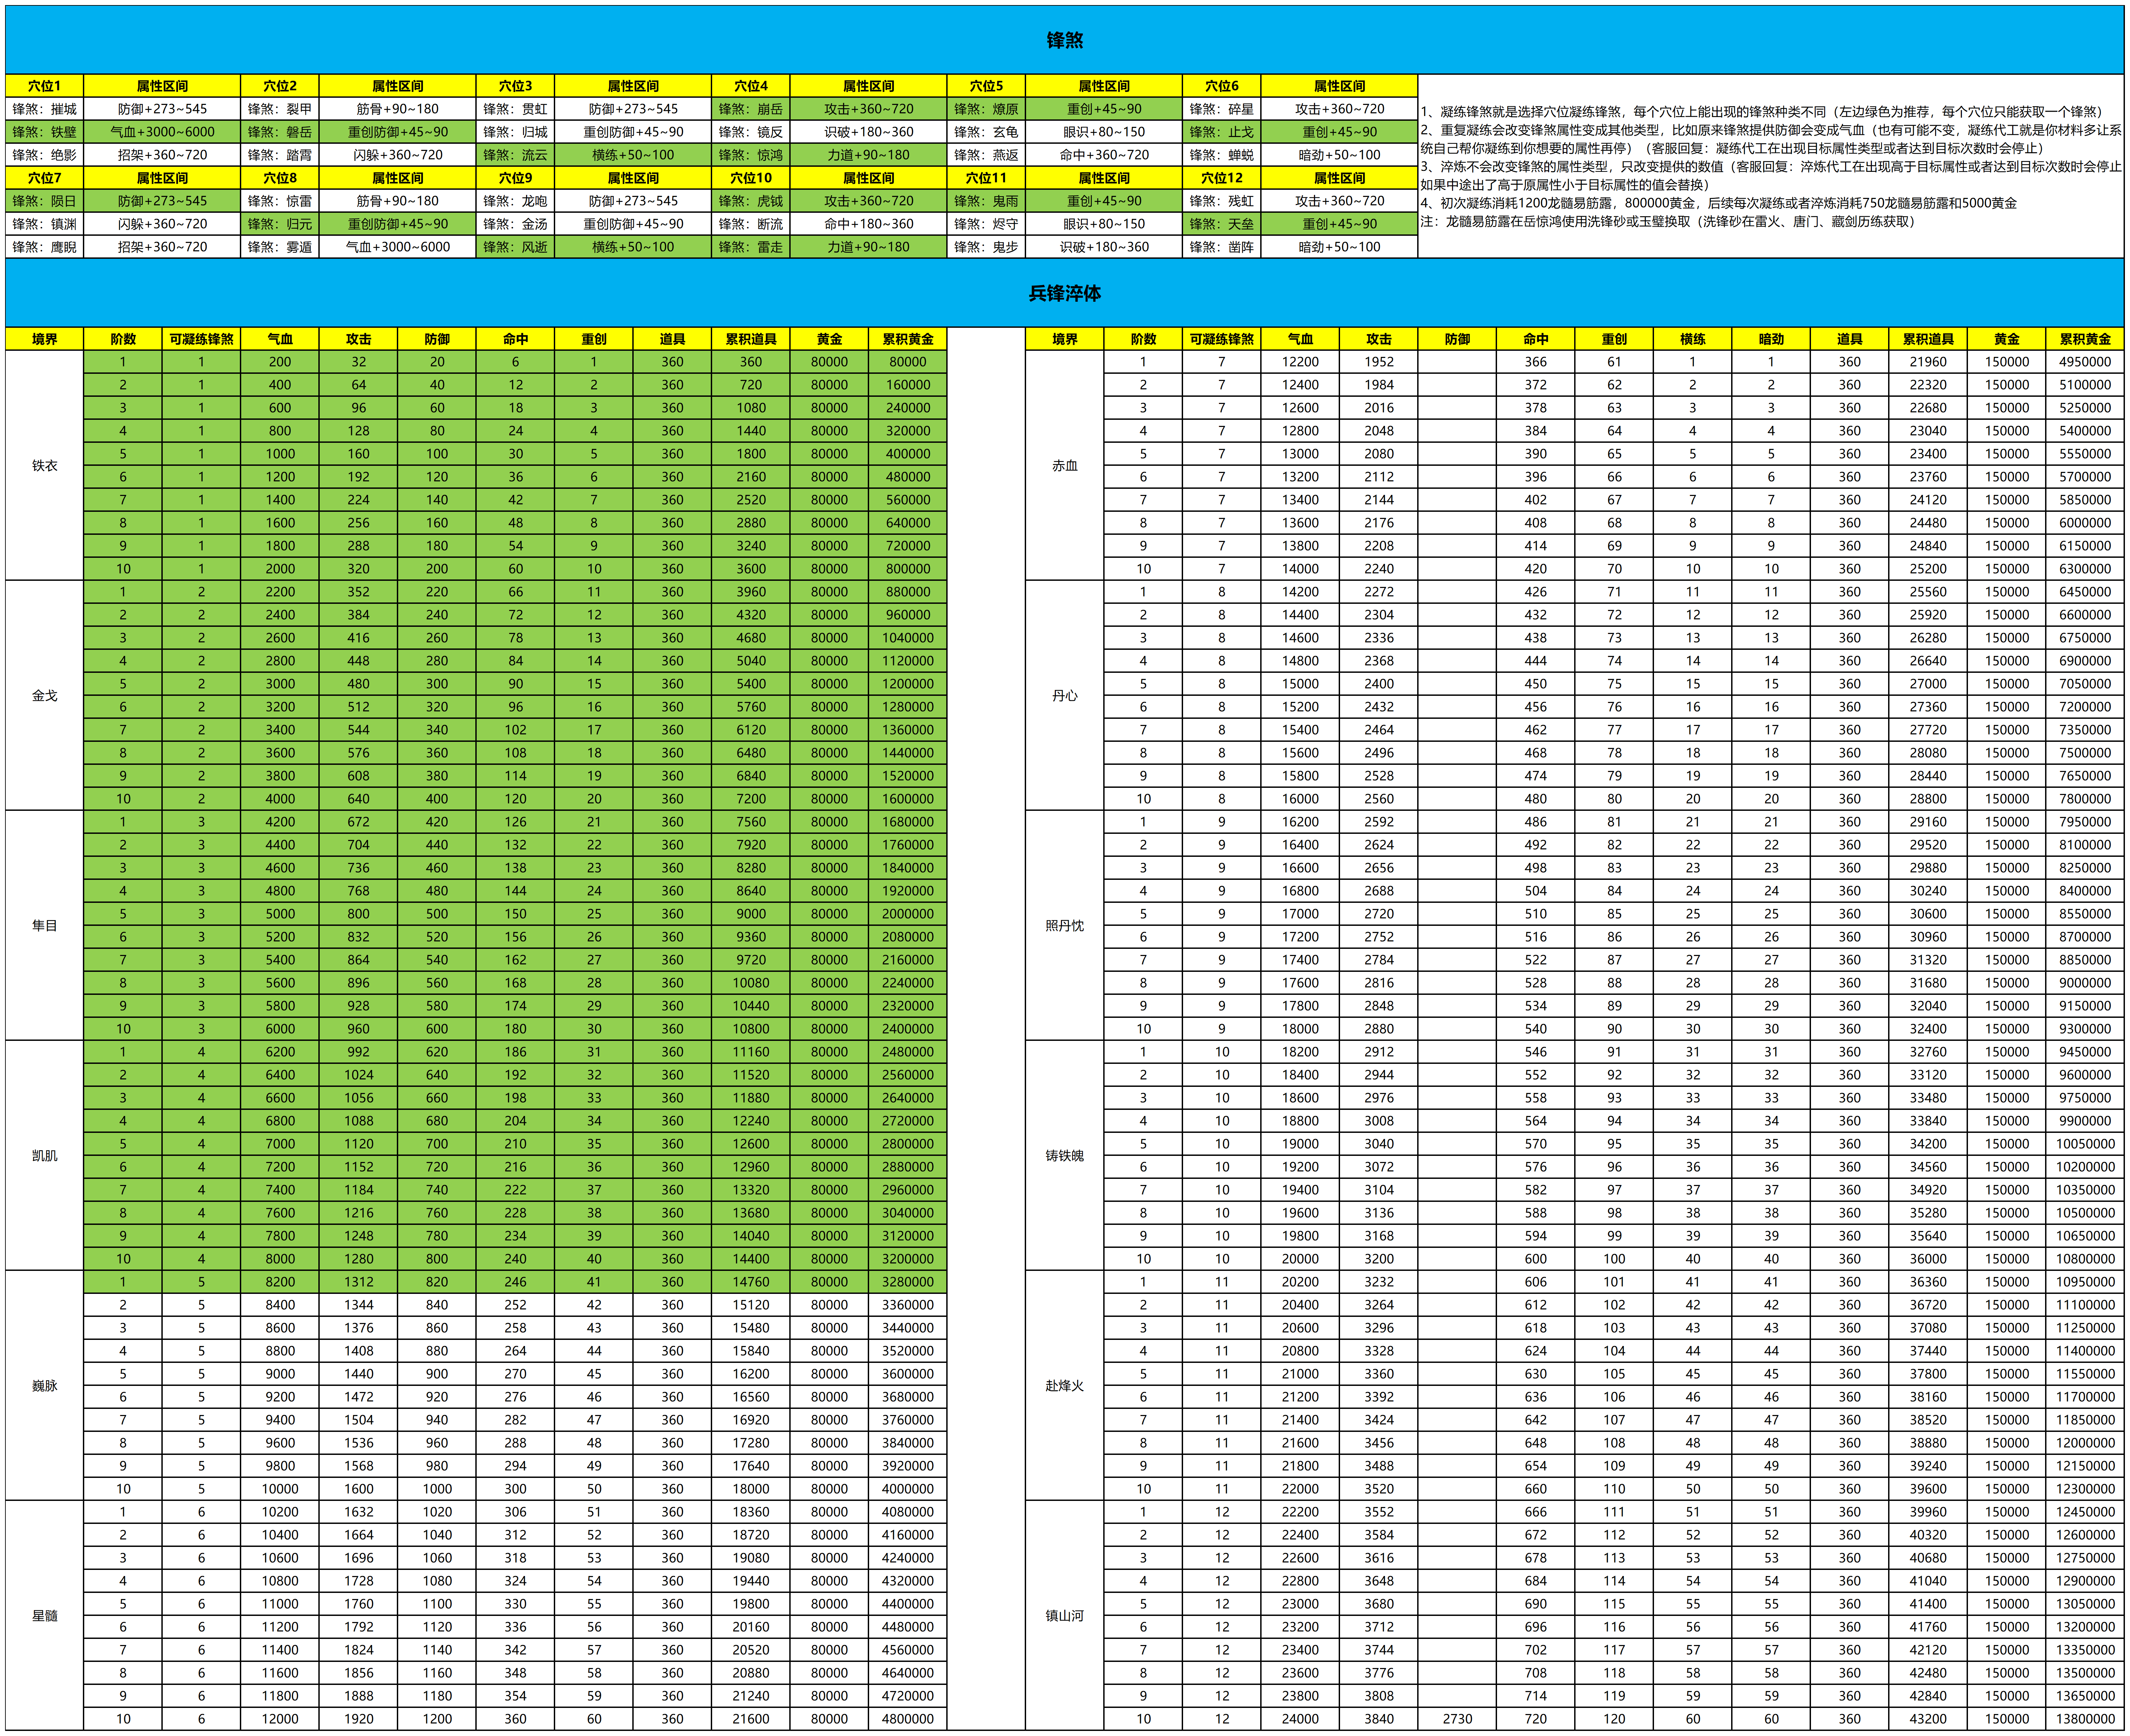Viewport: 2130px width, 1736px height.
Task: Click the cell 锋煞:龙咆
Action: tap(515, 201)
